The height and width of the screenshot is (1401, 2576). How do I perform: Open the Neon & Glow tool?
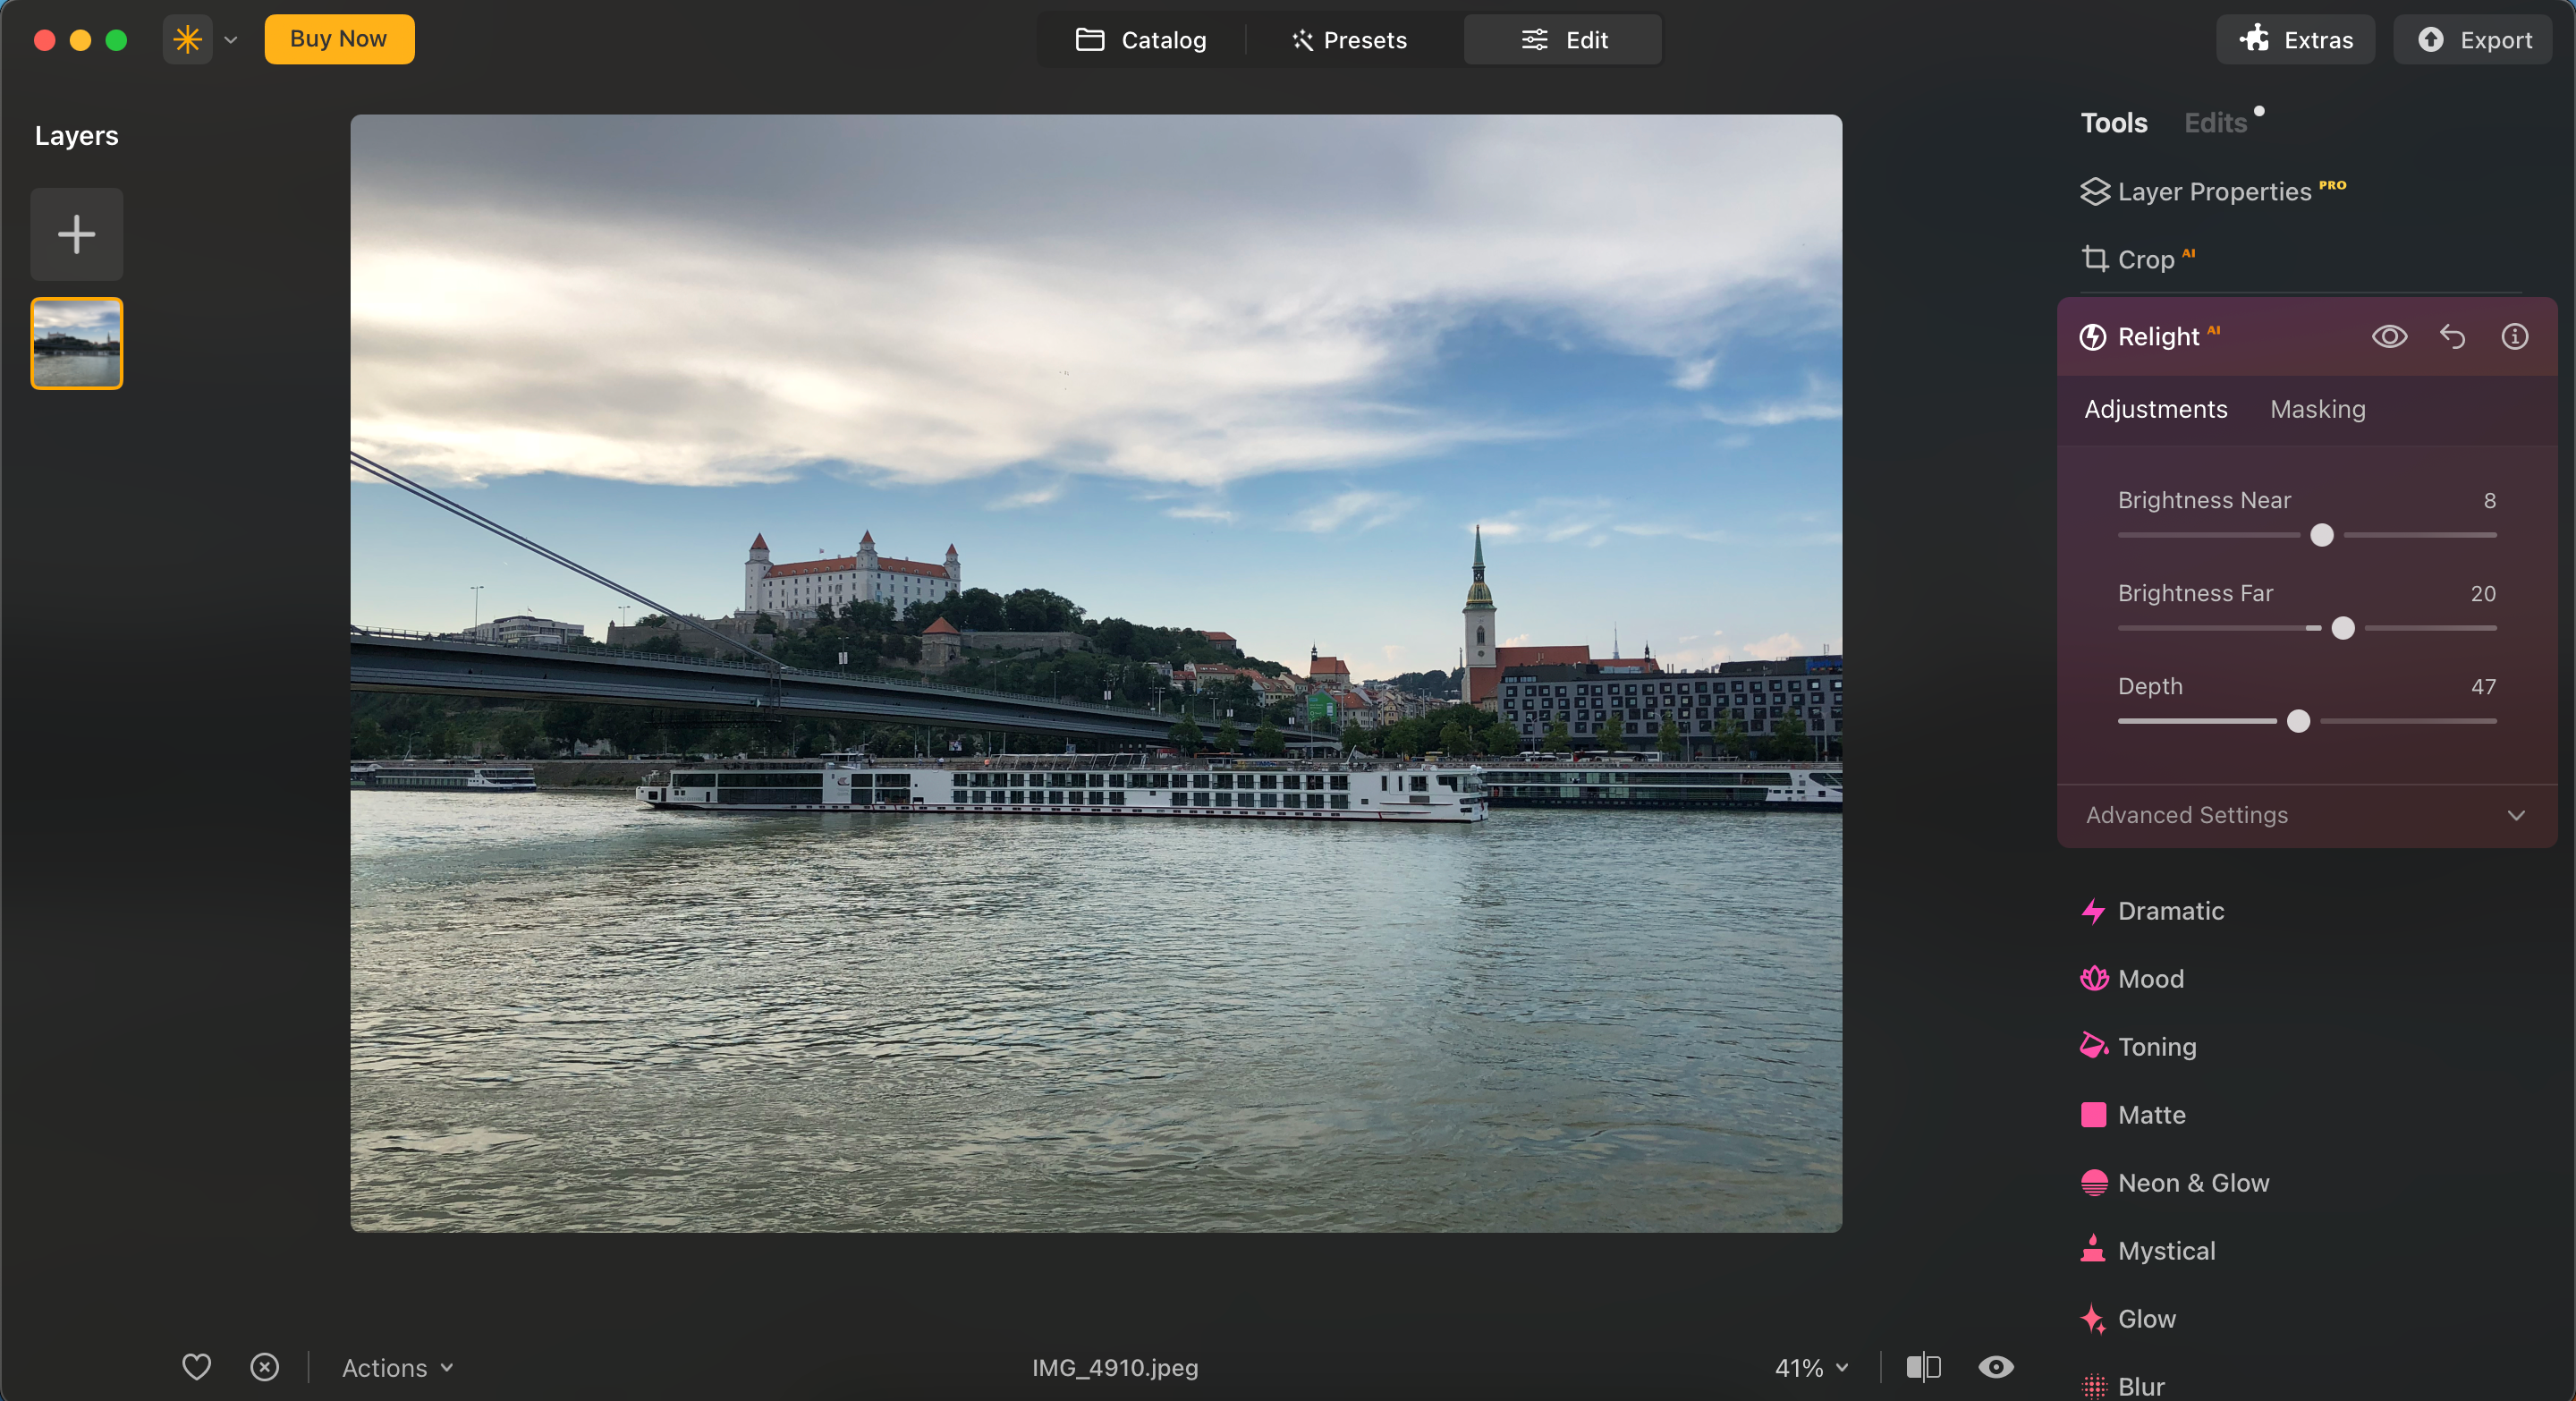coord(2195,1182)
